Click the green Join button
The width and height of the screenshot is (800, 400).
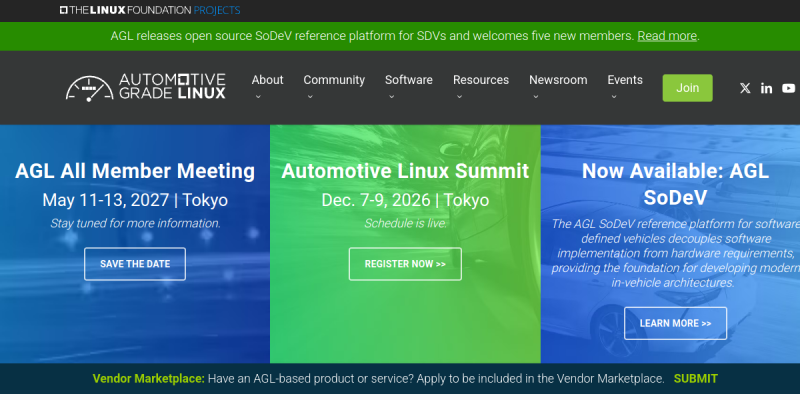coord(687,88)
